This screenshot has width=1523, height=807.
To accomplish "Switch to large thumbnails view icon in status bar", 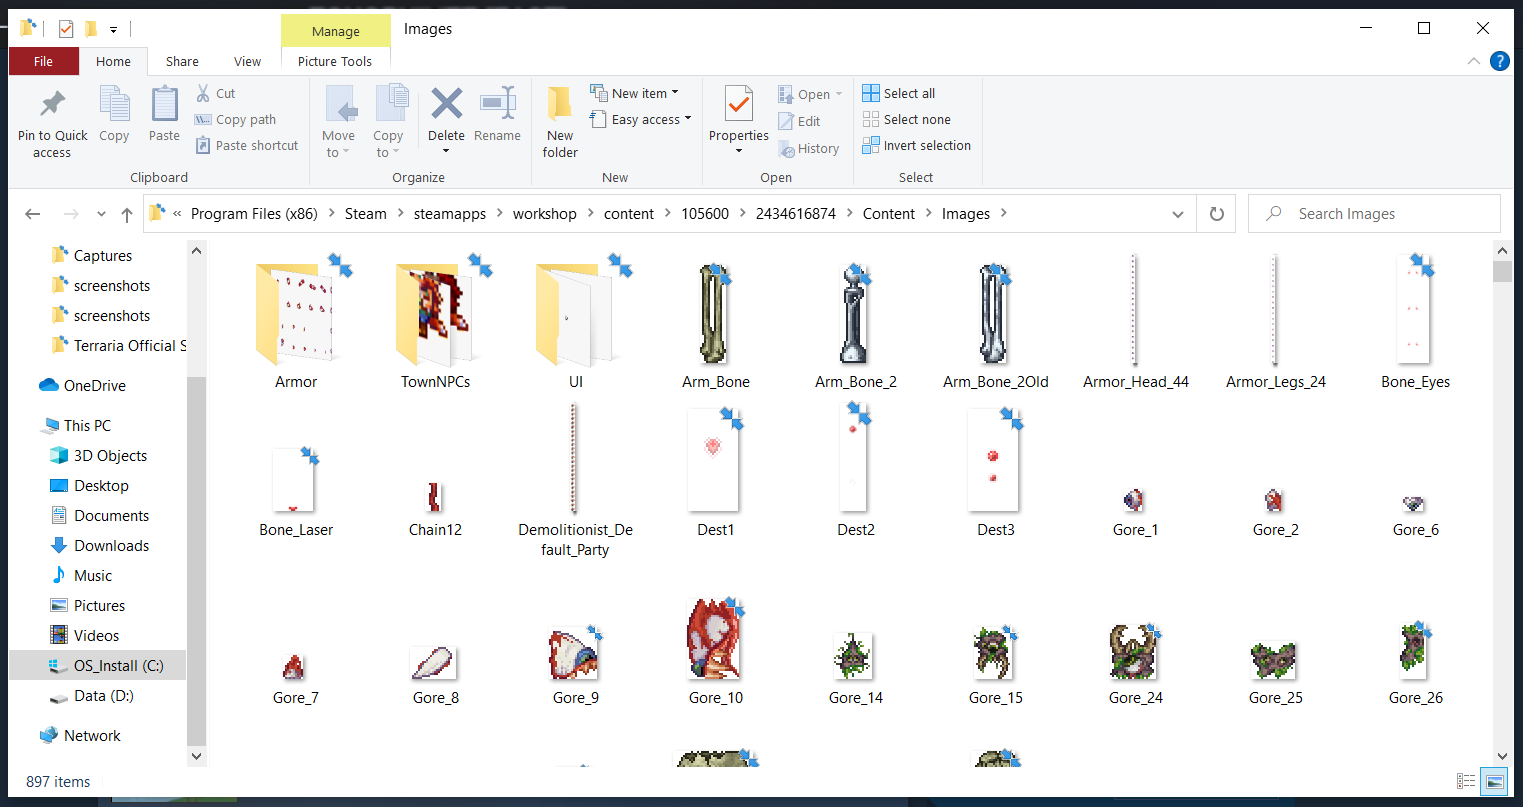I will click(x=1495, y=781).
